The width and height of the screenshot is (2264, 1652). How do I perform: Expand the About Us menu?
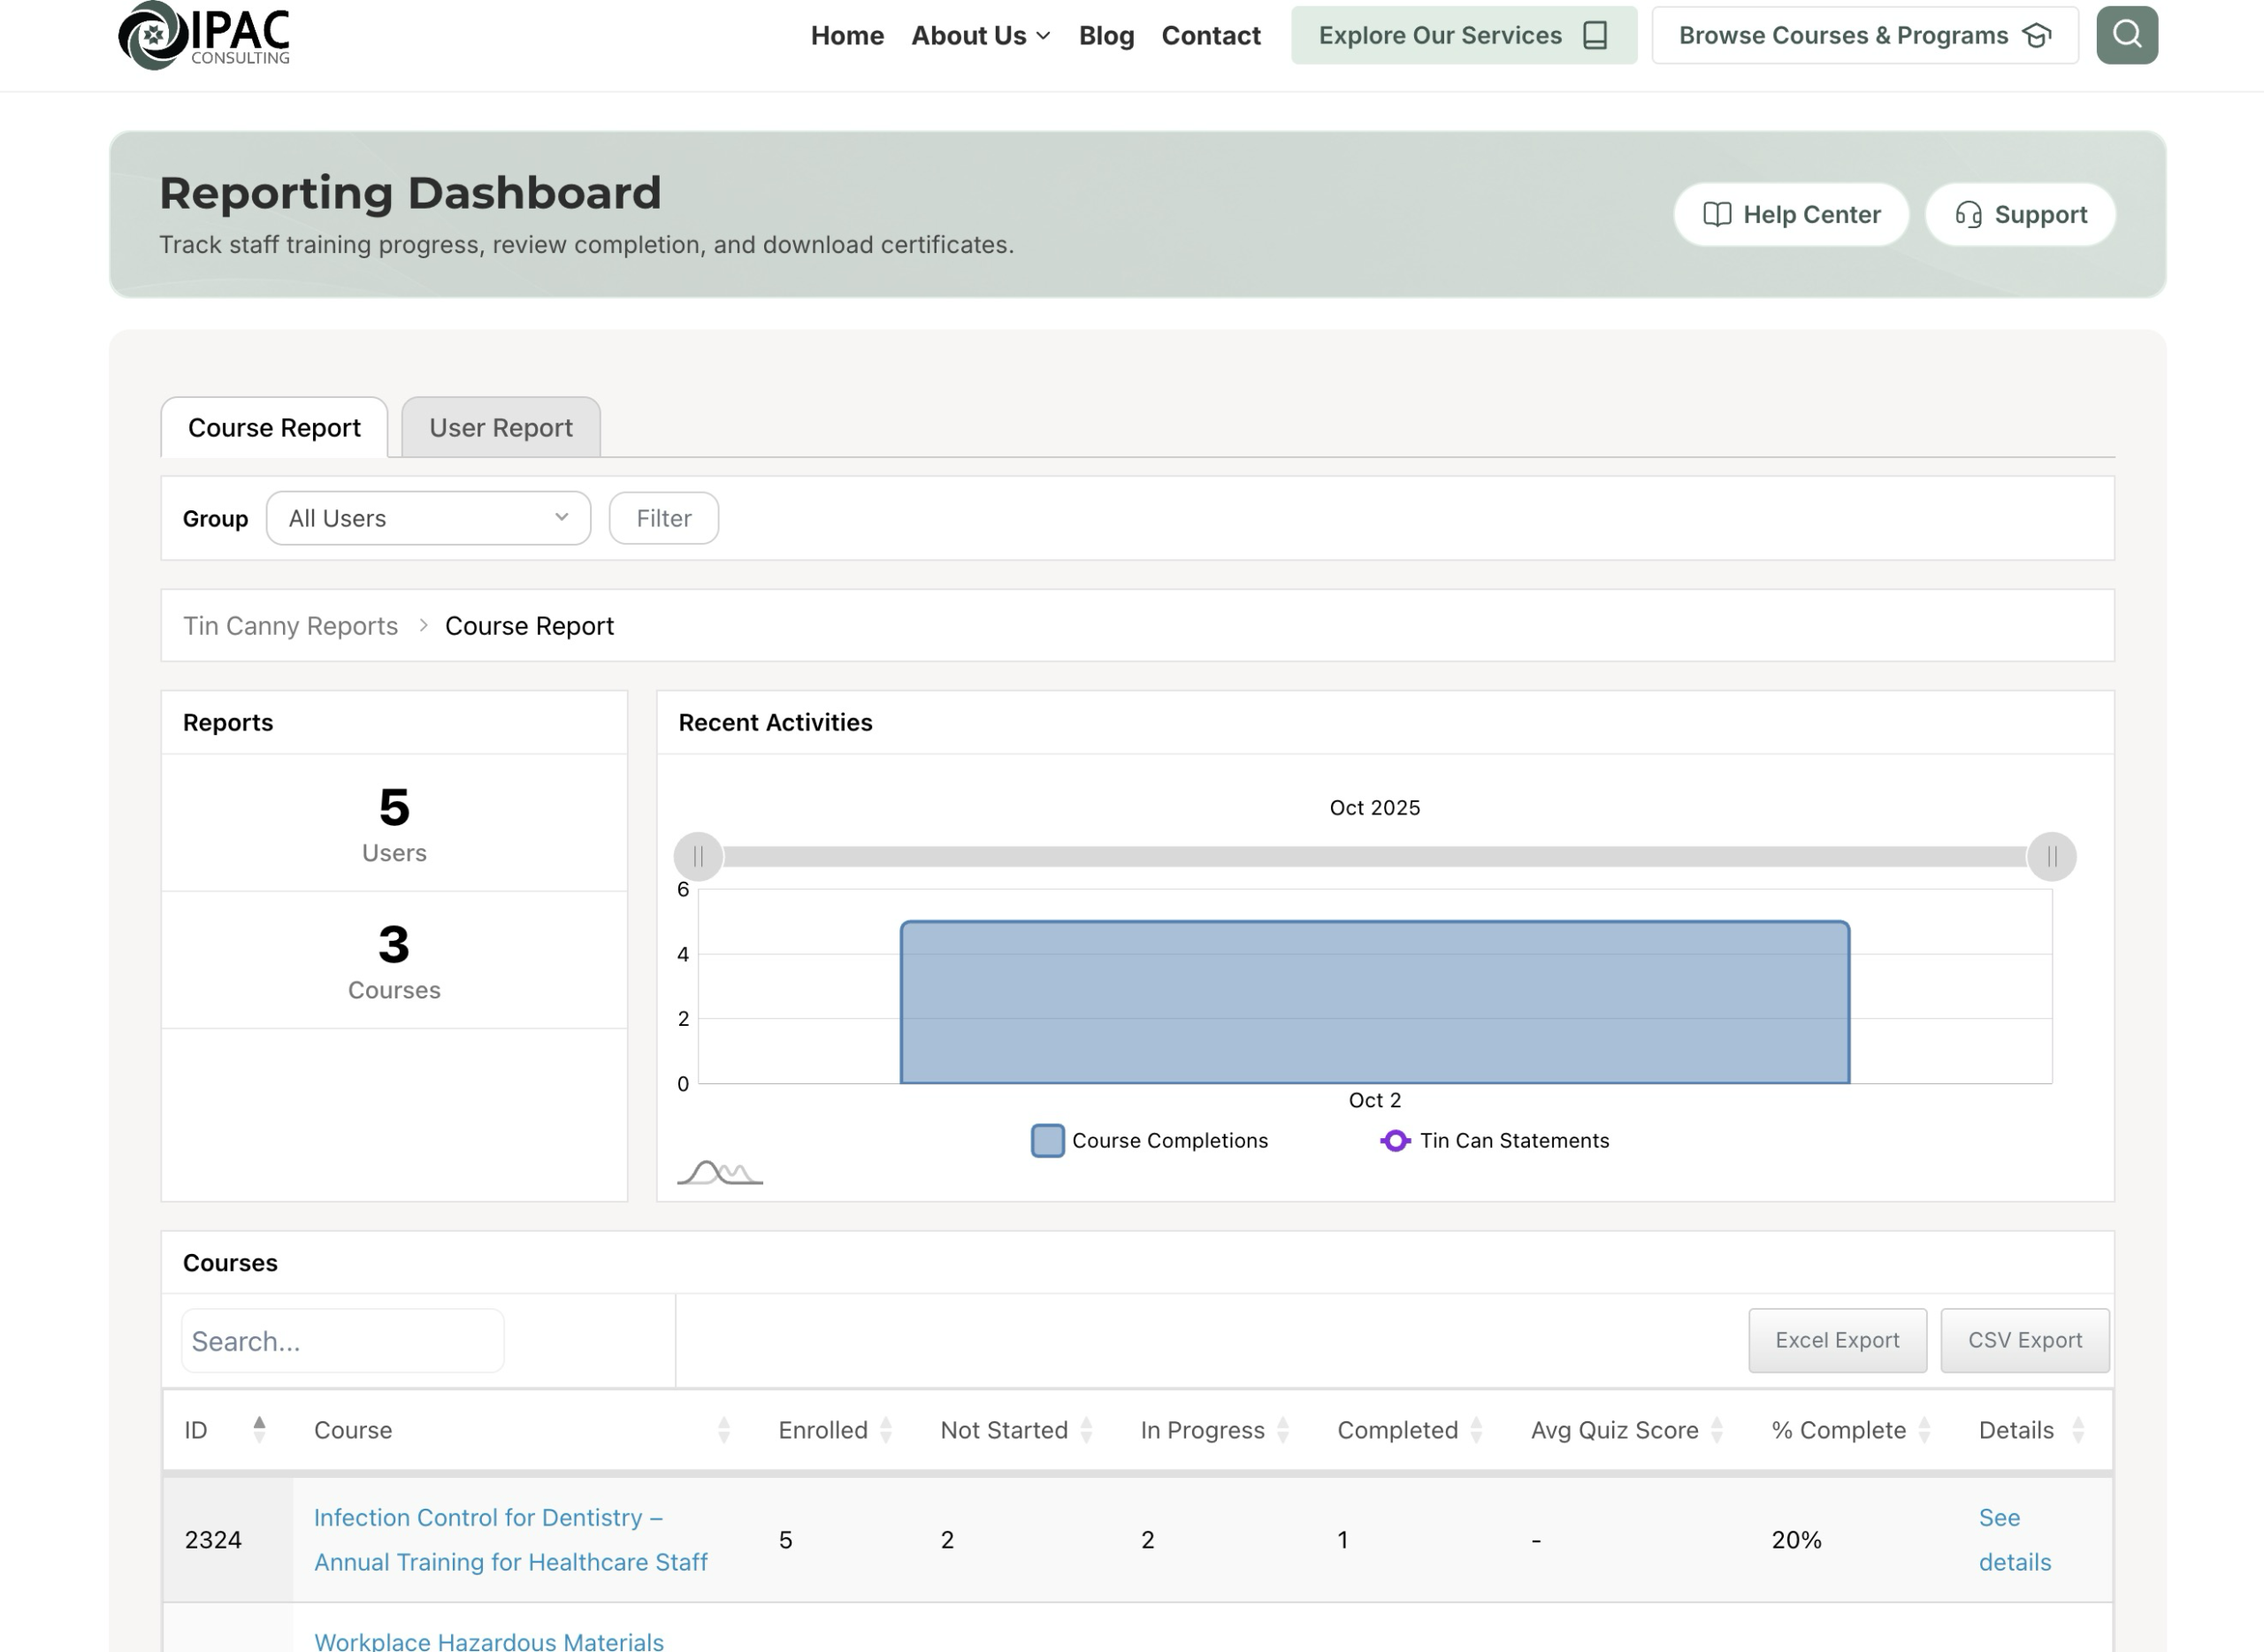point(981,36)
